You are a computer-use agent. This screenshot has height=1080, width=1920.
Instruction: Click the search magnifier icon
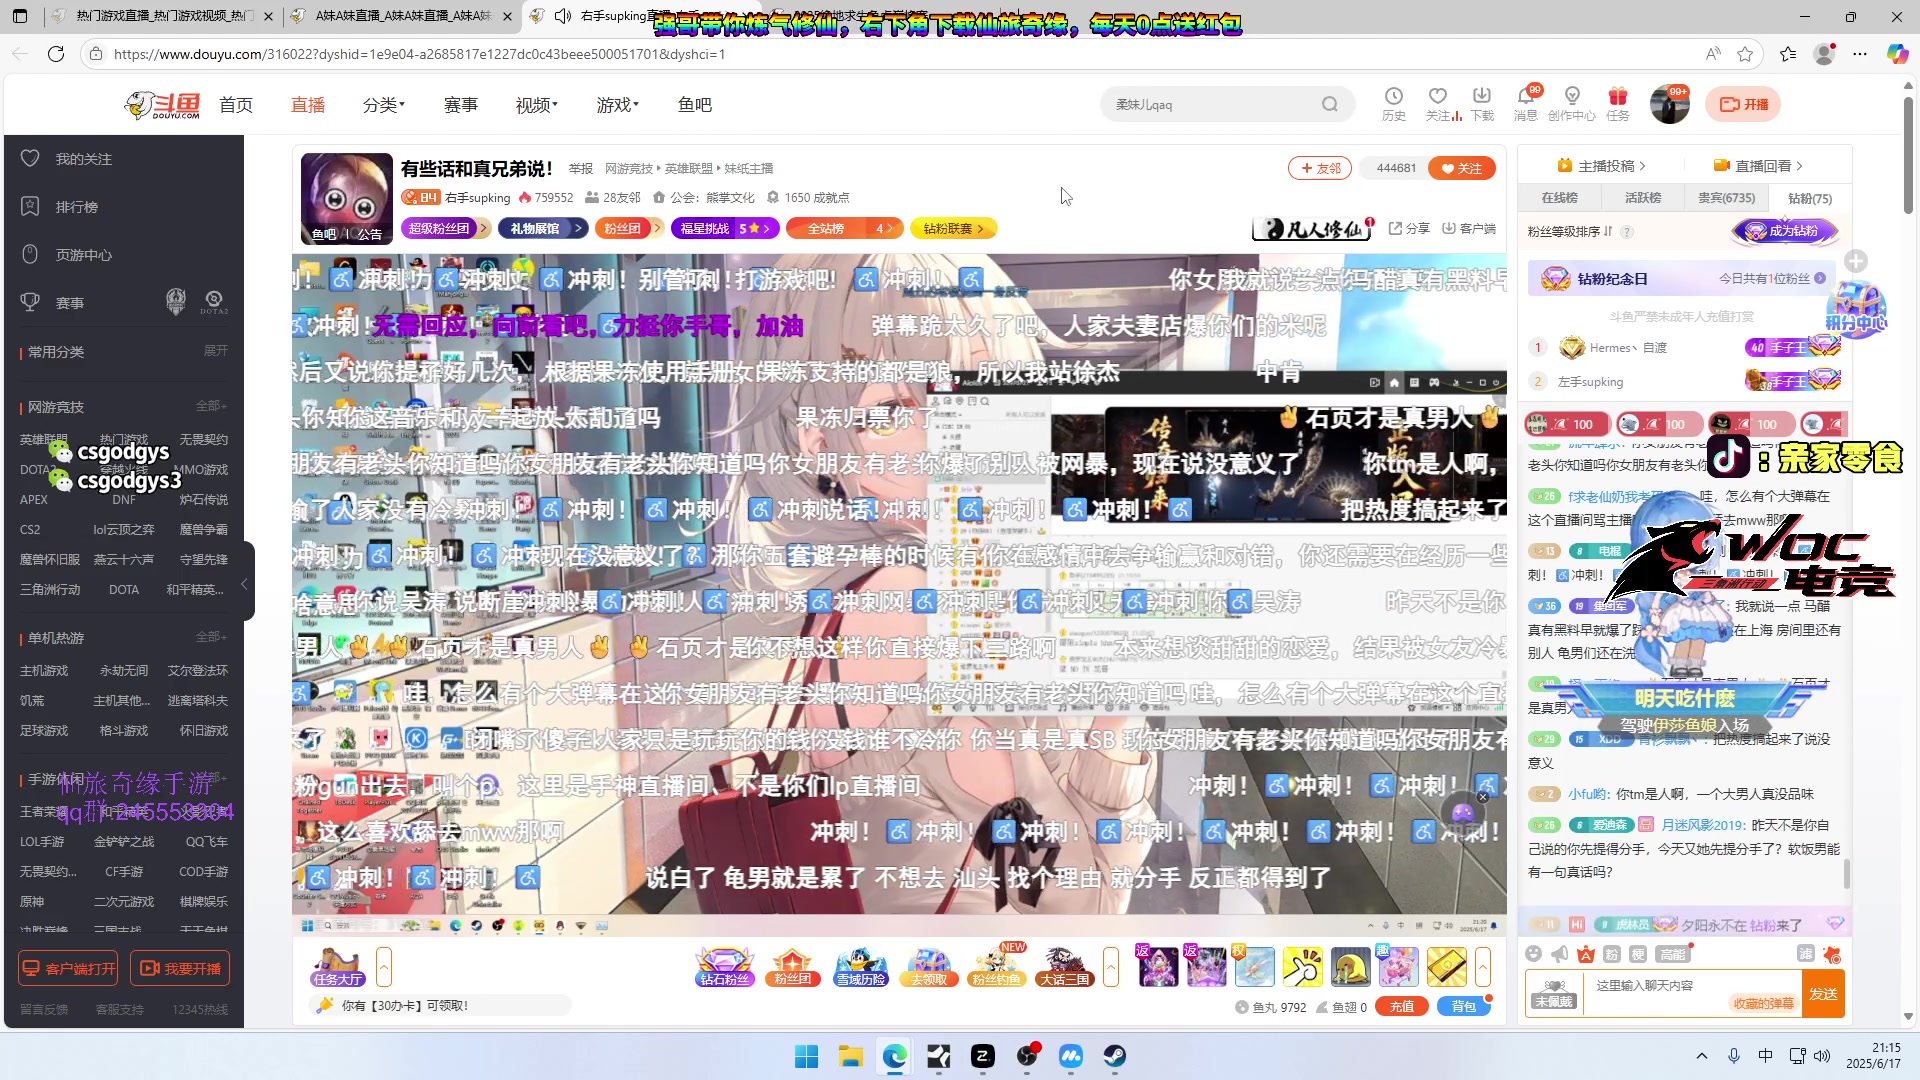click(1329, 104)
